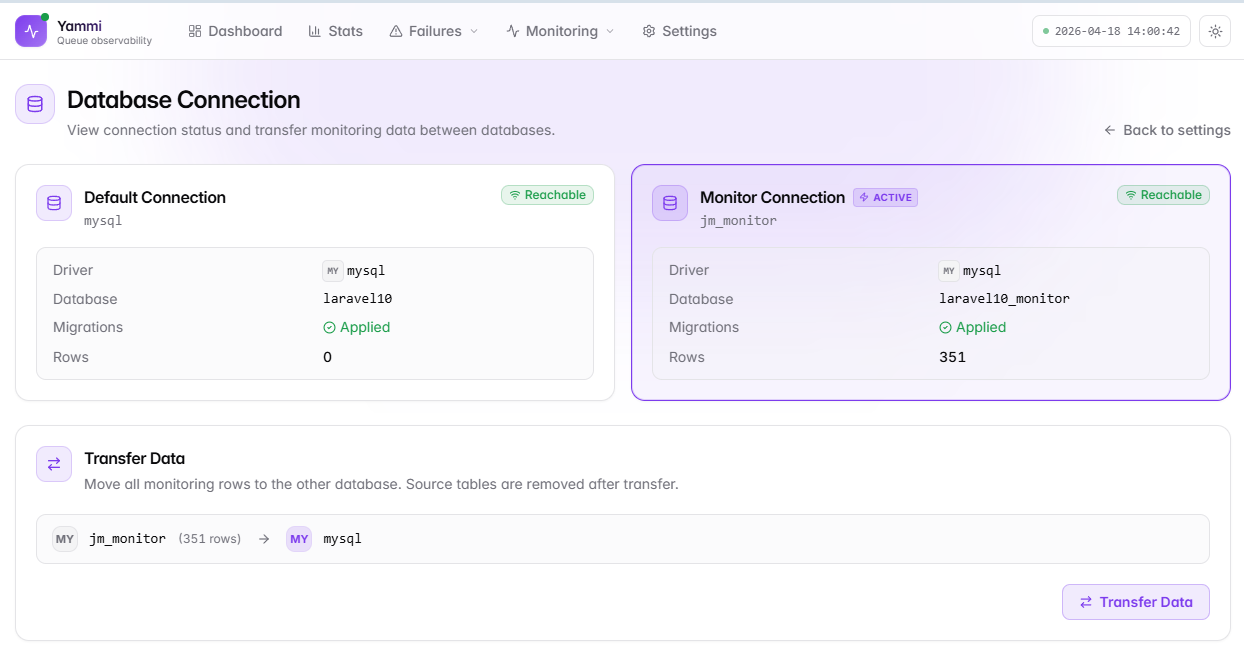Click the Database Connection header database icon

[35, 104]
